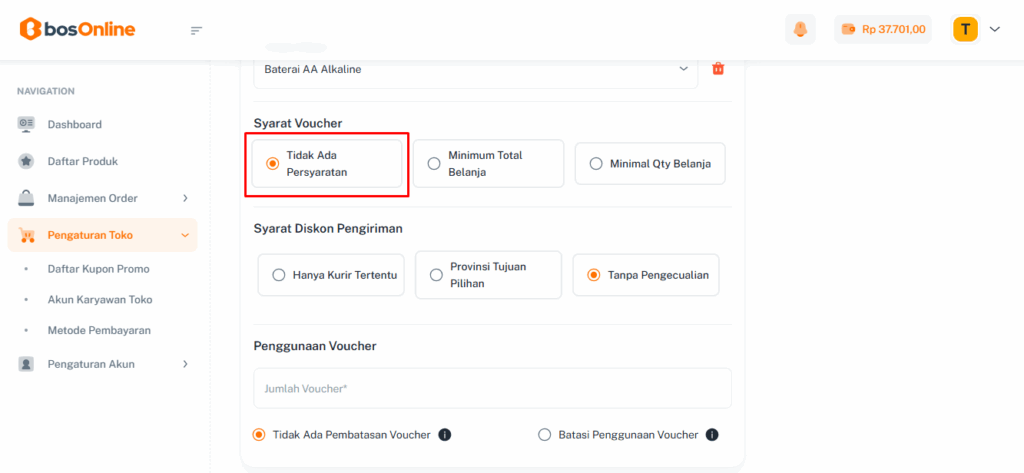This screenshot has width=1024, height=473.
Task: Click the Jumlah Voucher input field
Action: [x=492, y=388]
